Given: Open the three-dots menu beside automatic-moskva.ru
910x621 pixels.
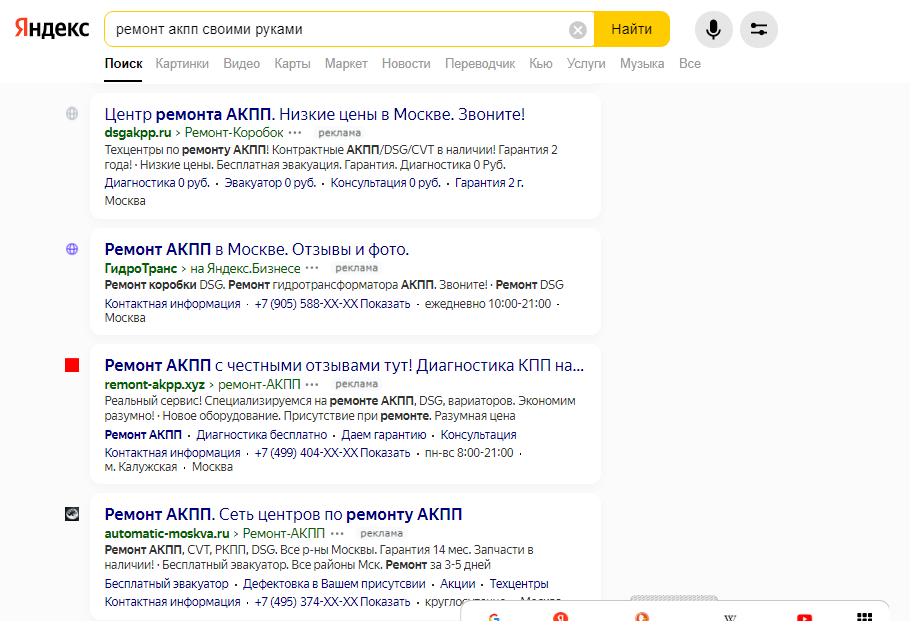Looking at the screenshot, I should click(337, 533).
